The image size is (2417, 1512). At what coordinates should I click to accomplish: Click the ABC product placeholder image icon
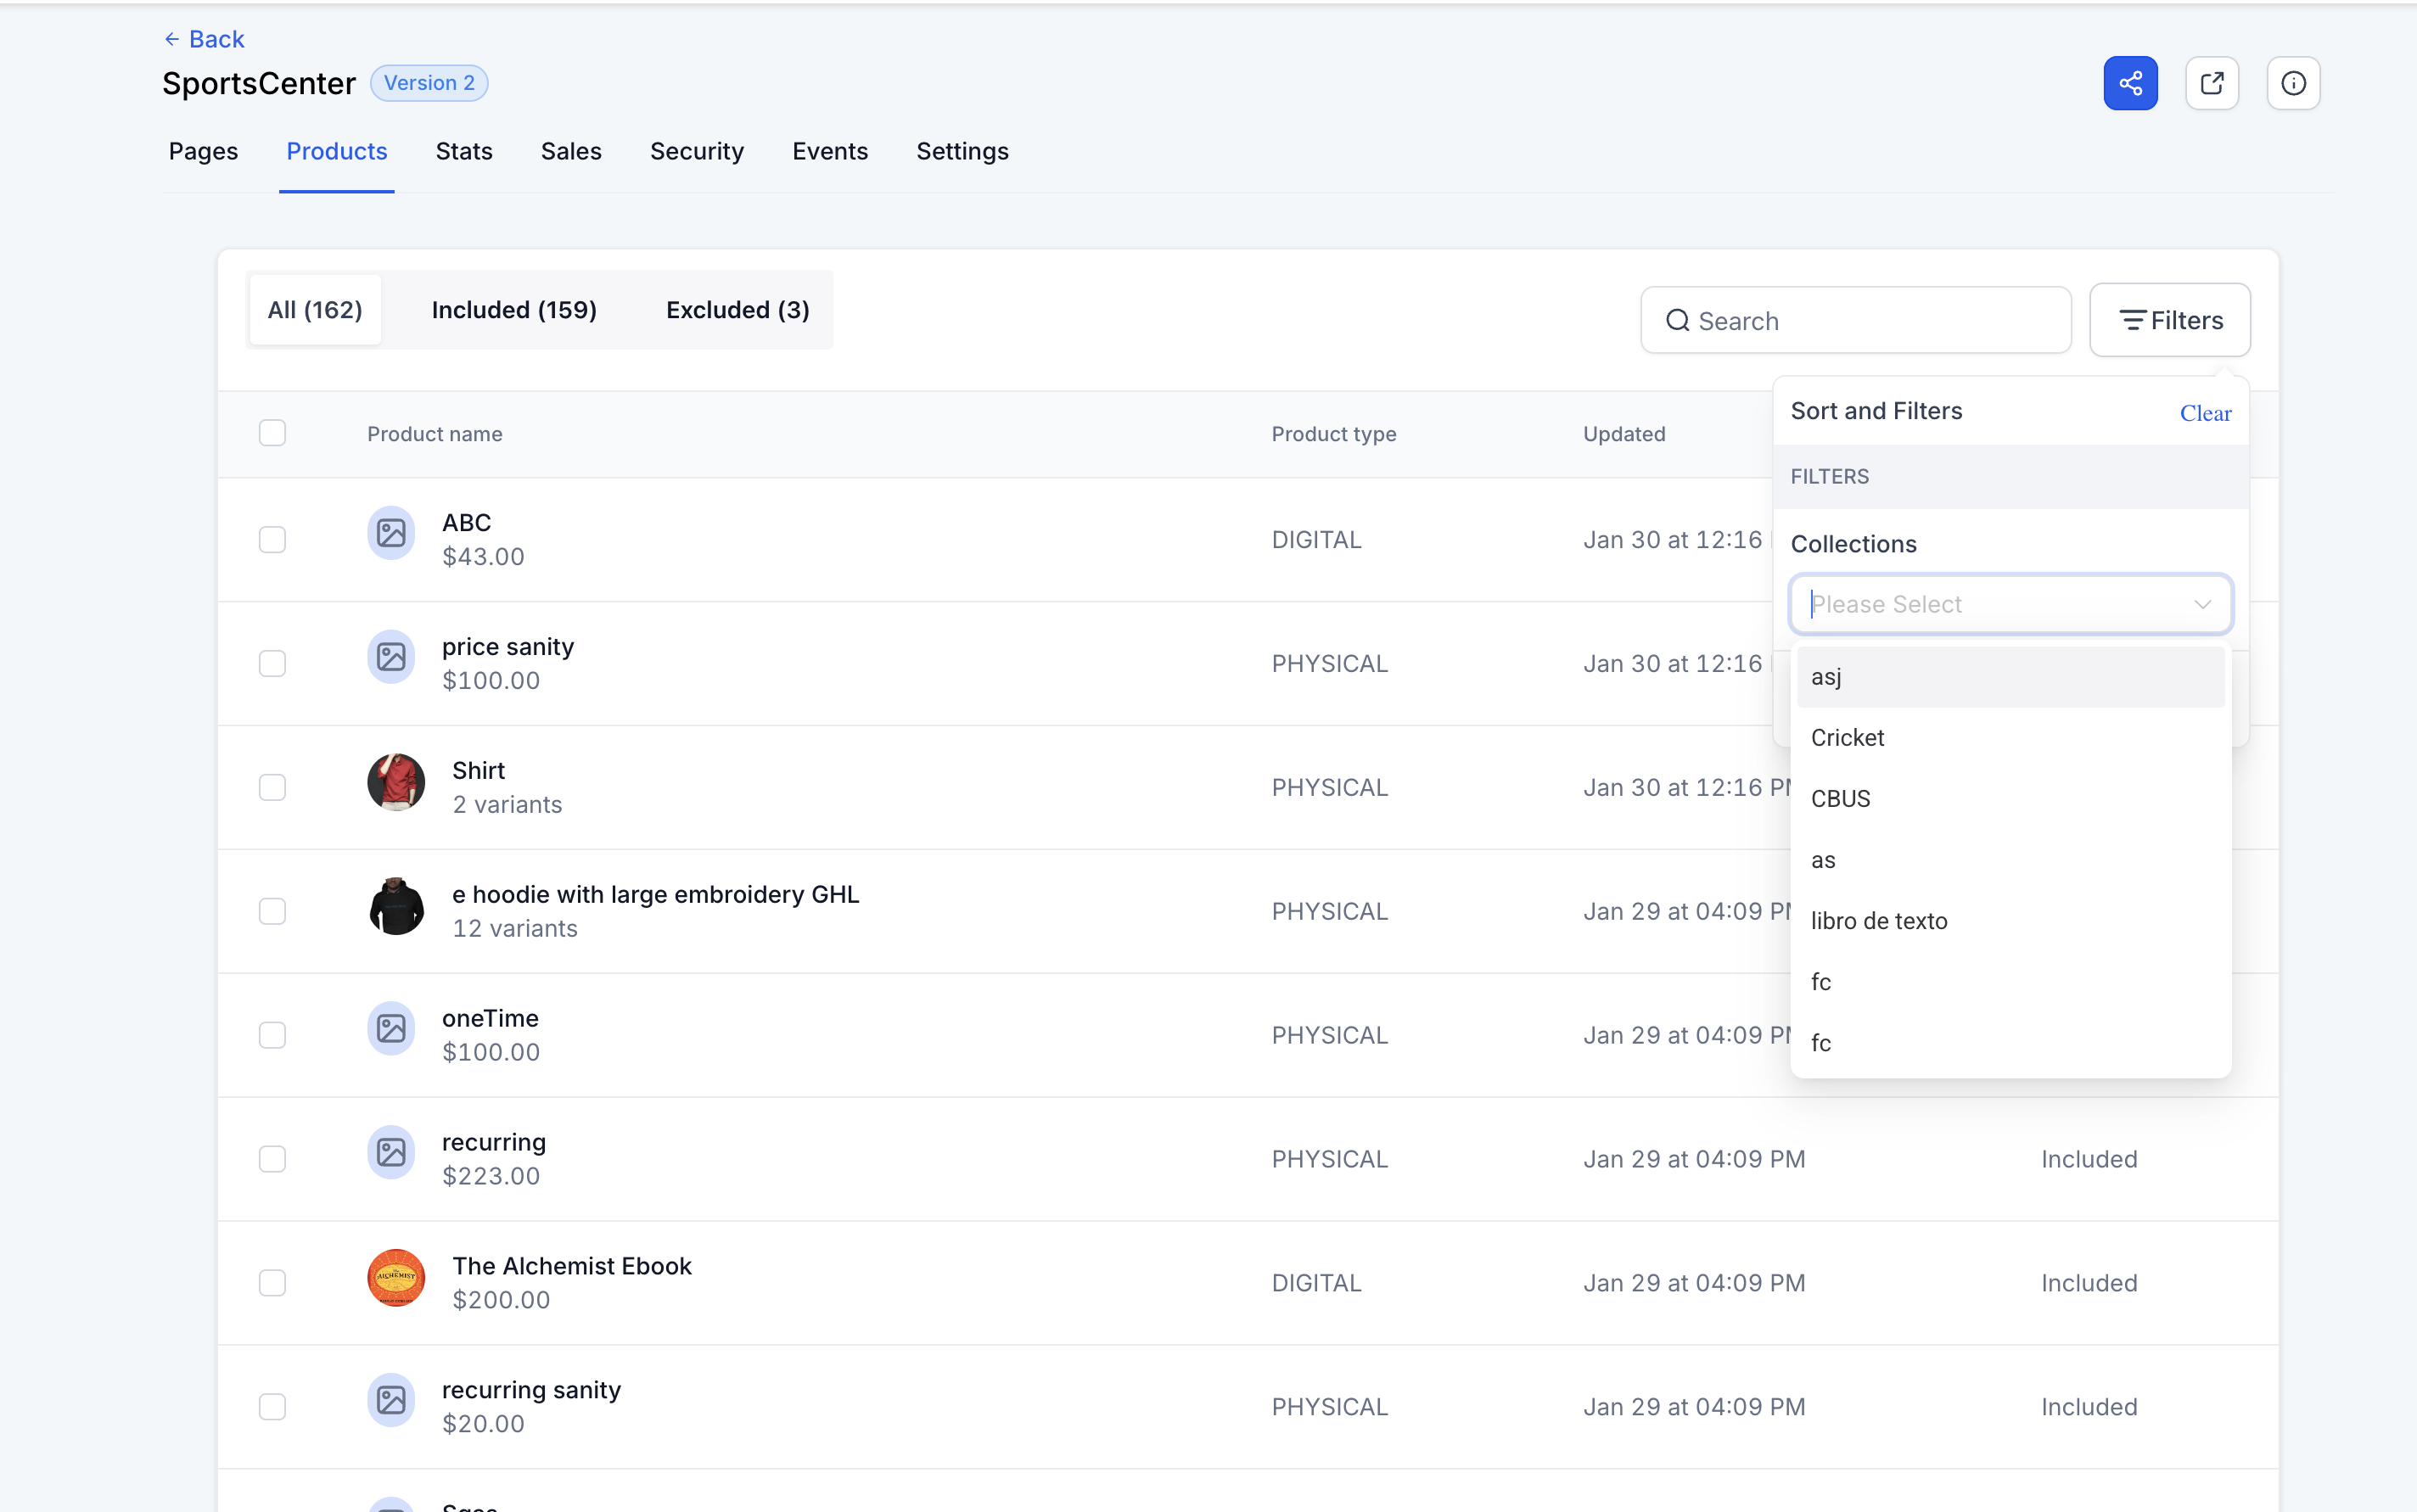tap(391, 533)
